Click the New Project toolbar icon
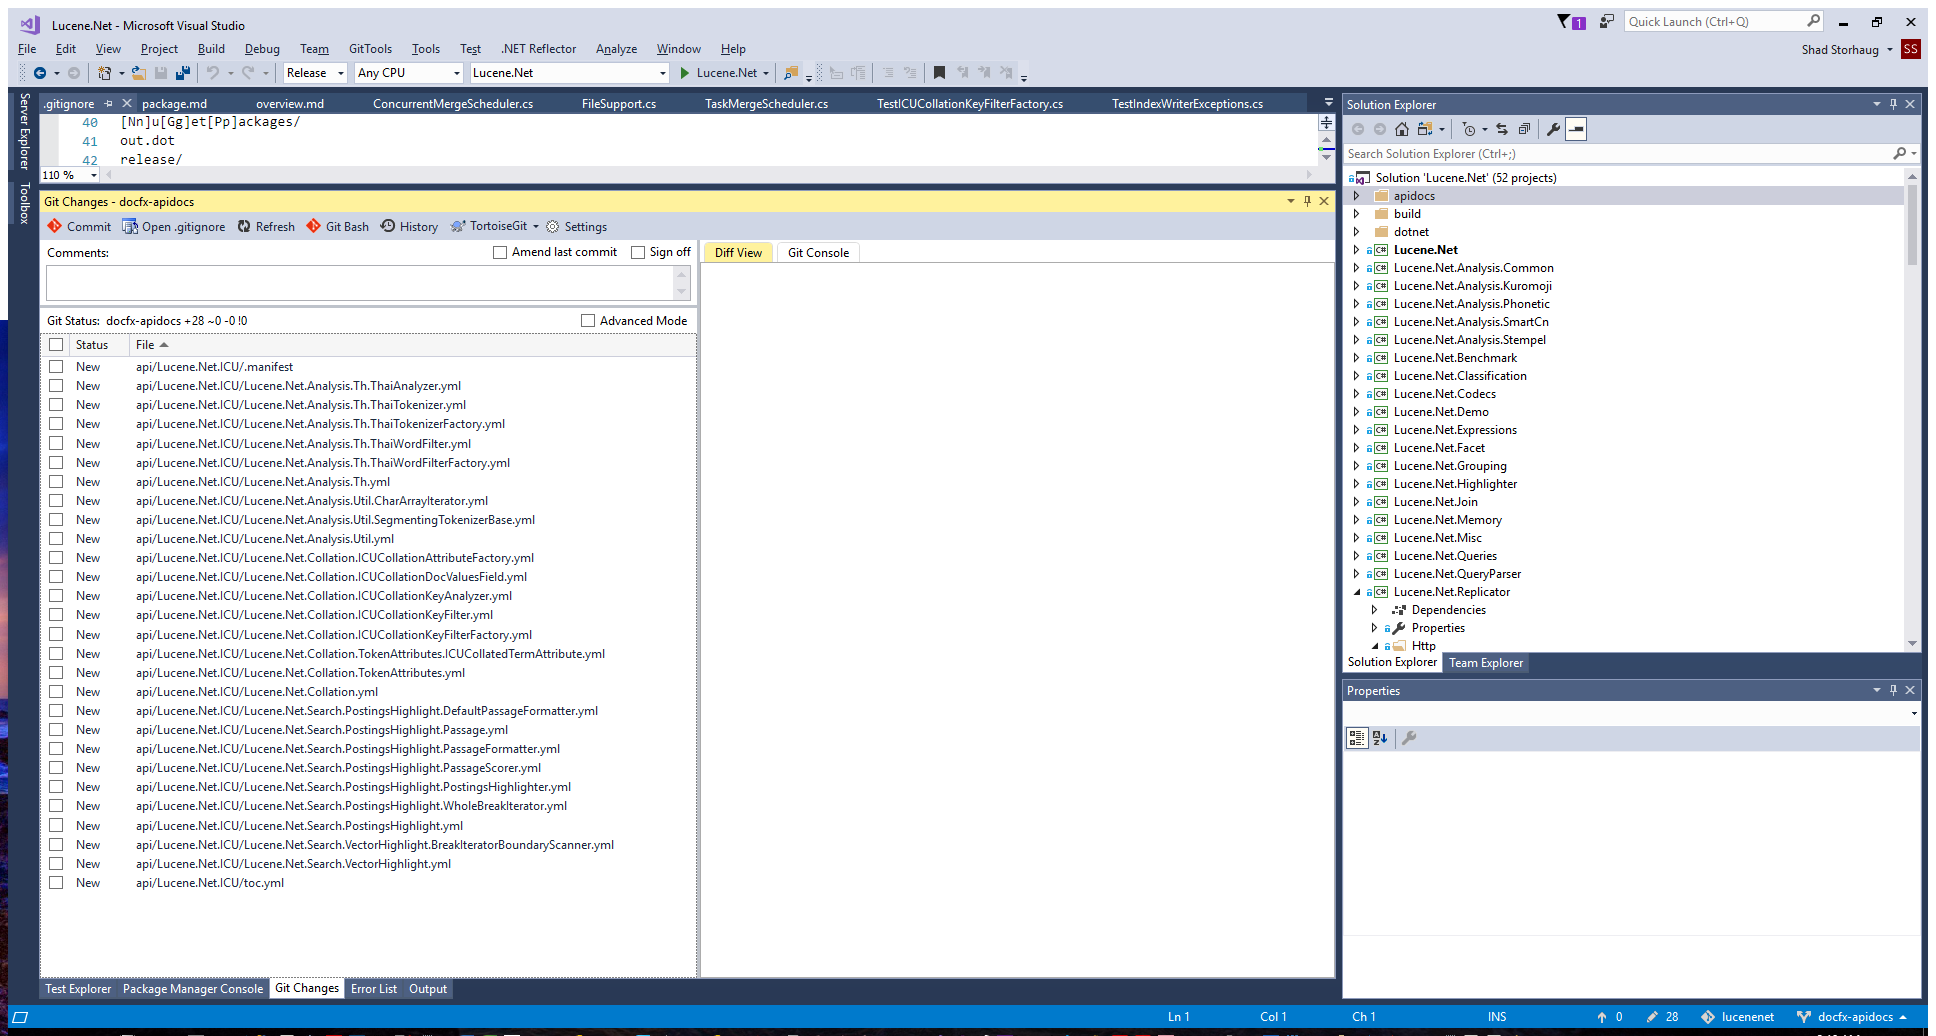Screen dimensions: 1936x1036 click(104, 73)
